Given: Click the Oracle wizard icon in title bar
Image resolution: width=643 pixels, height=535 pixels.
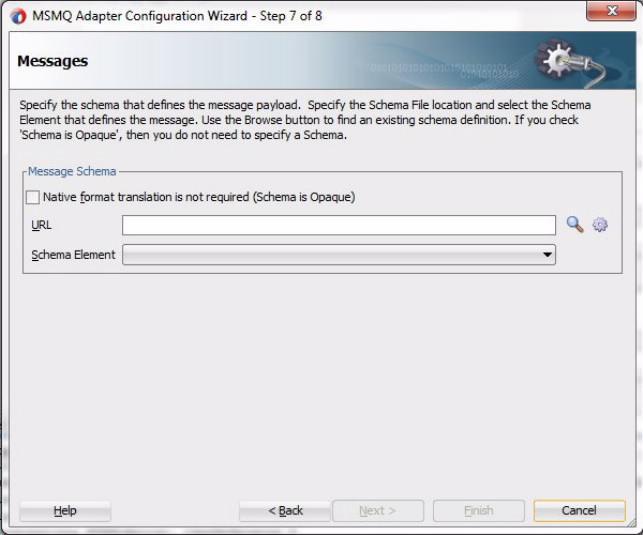Looking at the screenshot, I should (x=18, y=16).
